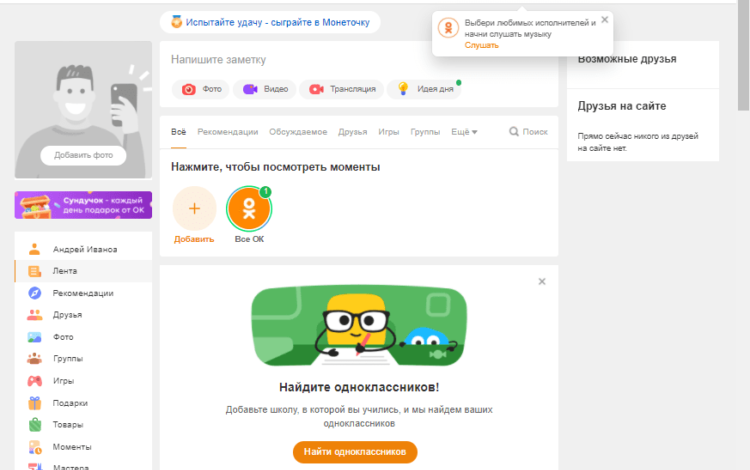Close the music notification popup
750x470 pixels.
point(604,19)
